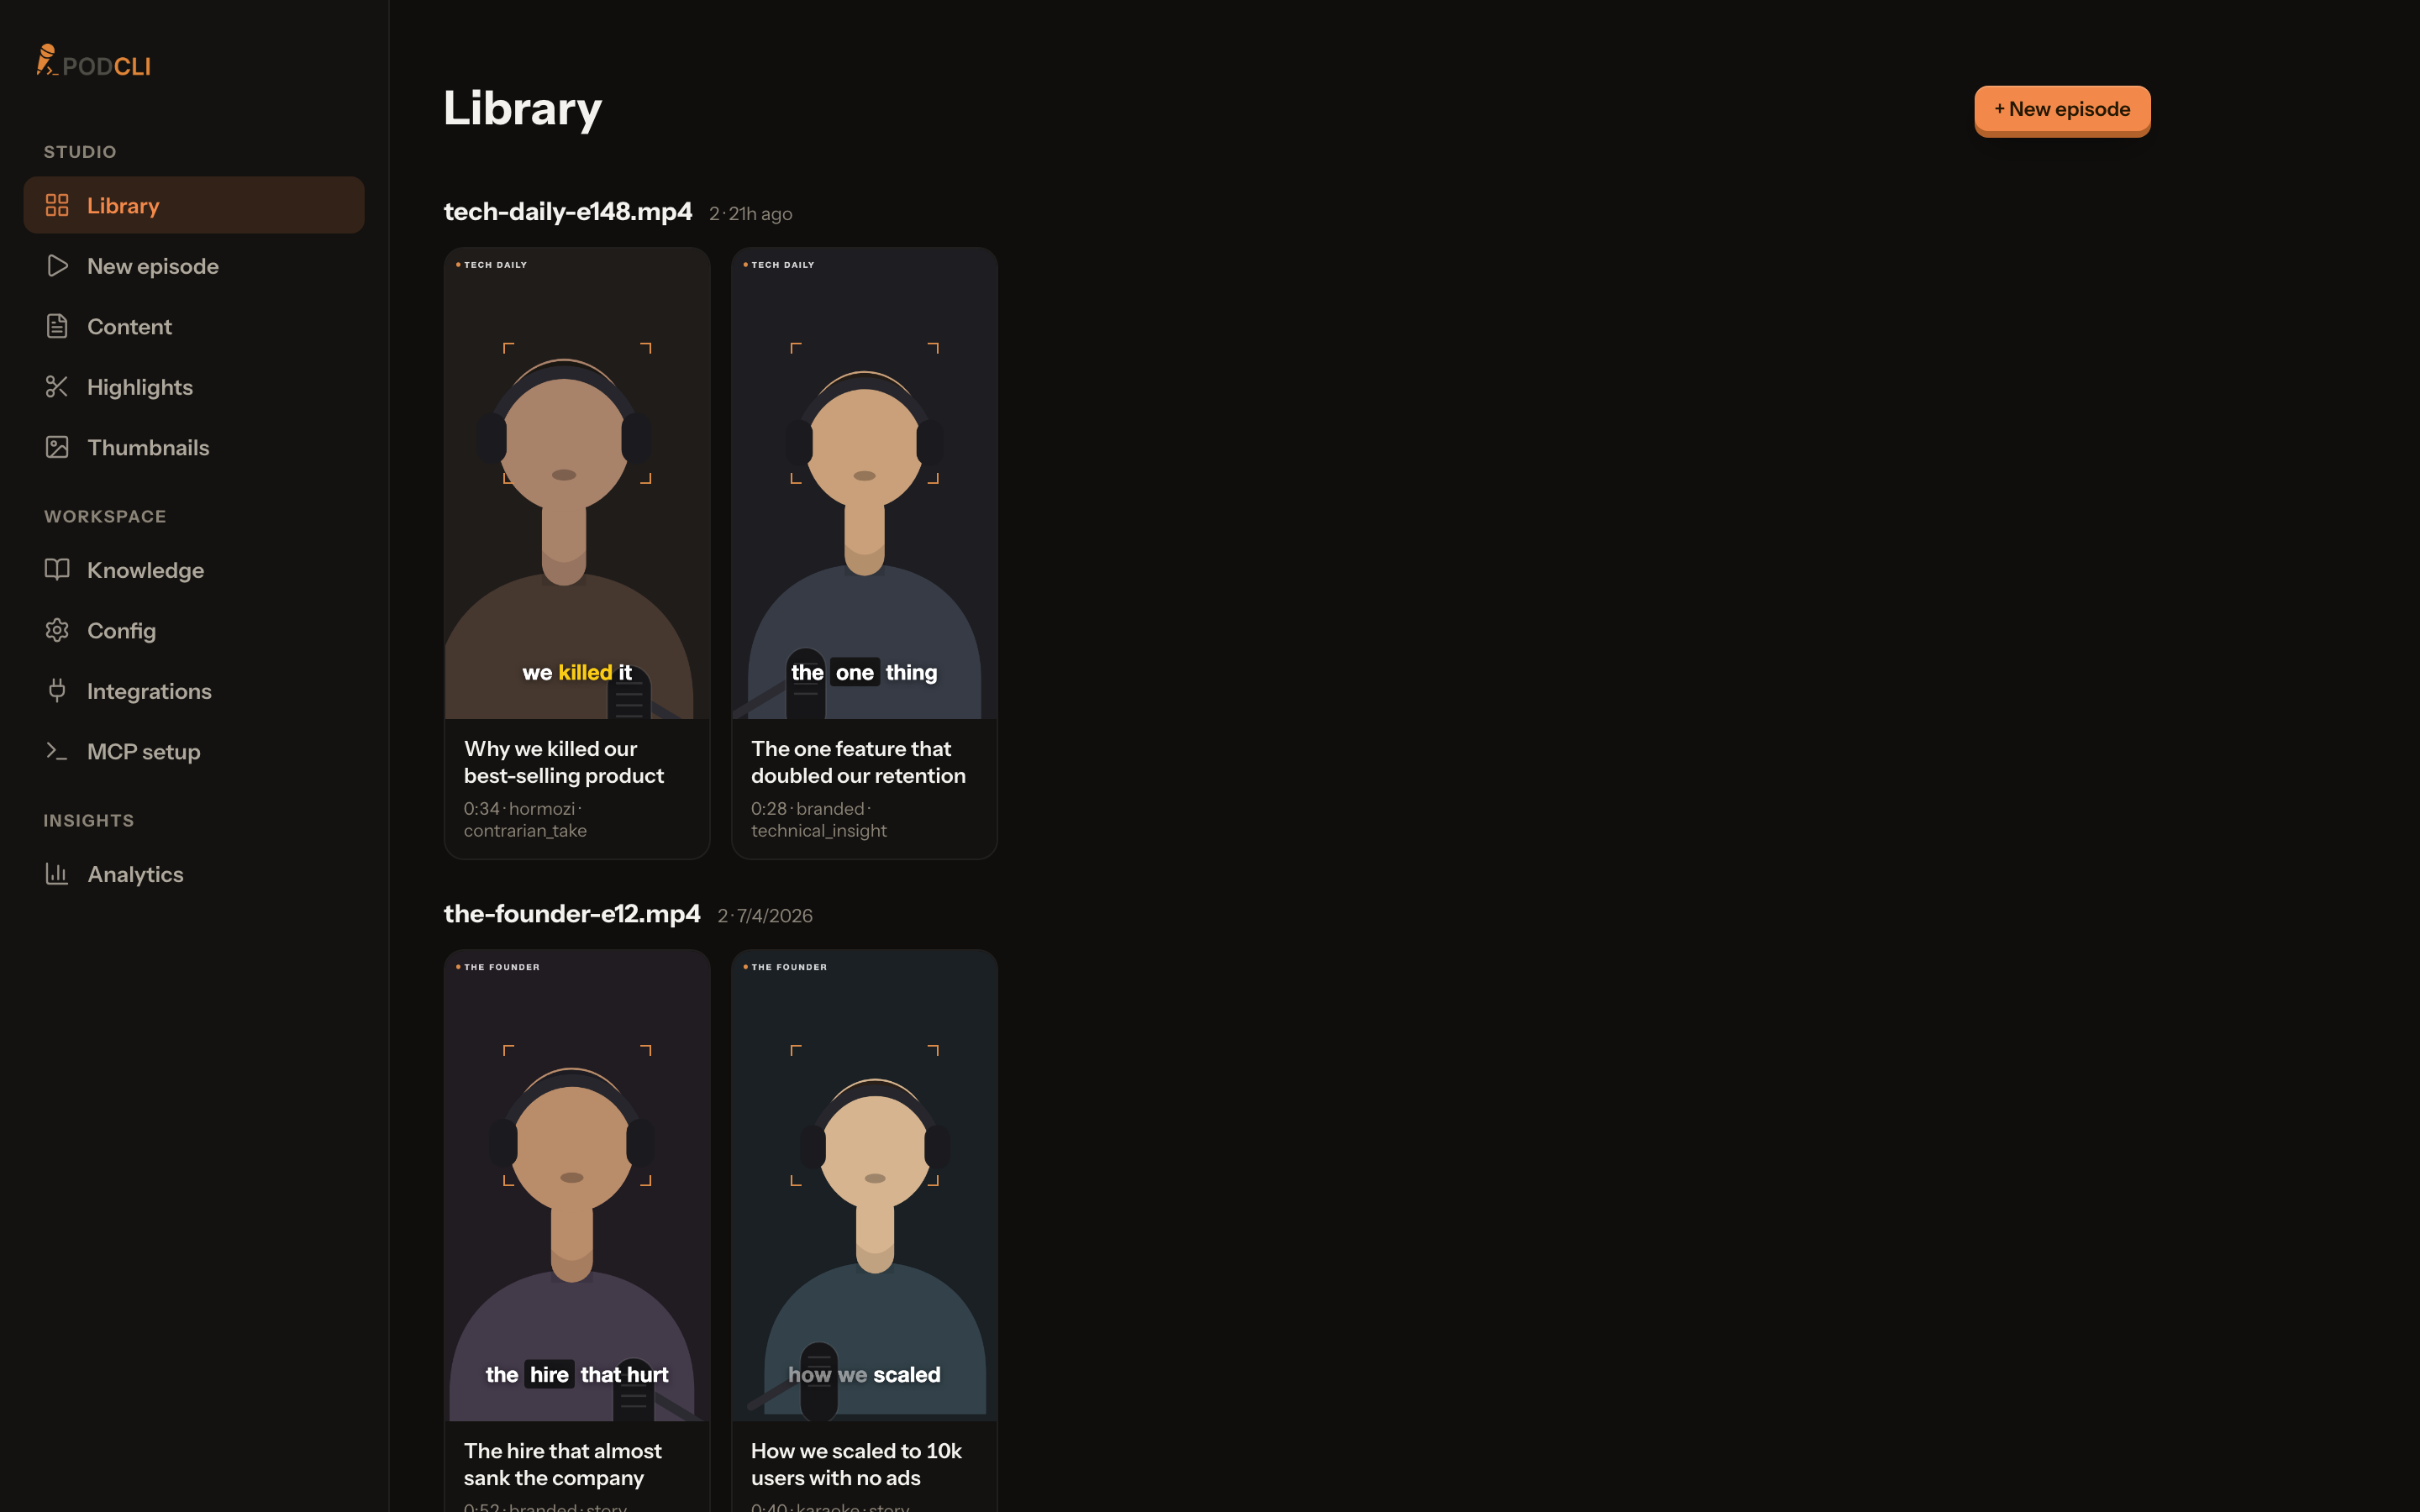Click the plug icon beside Integrations
Viewport: 2420px width, 1512px height.
pos(57,691)
